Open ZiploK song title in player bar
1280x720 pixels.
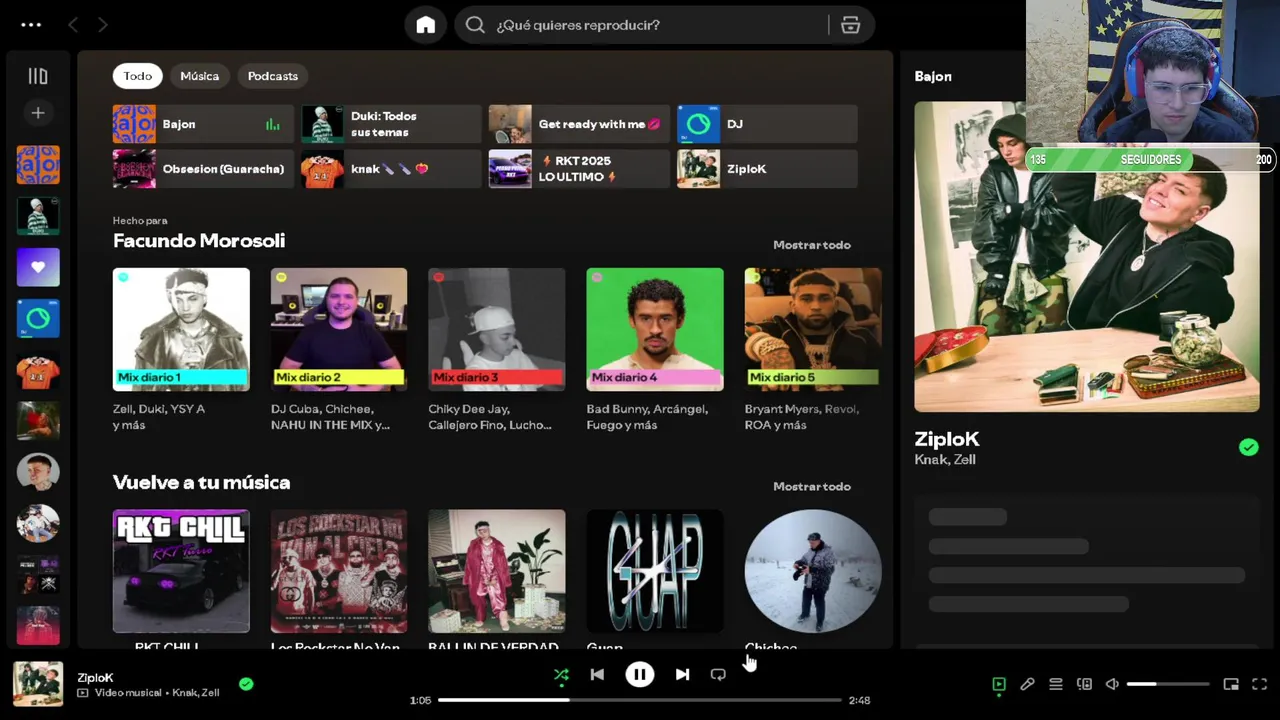tap(95, 678)
